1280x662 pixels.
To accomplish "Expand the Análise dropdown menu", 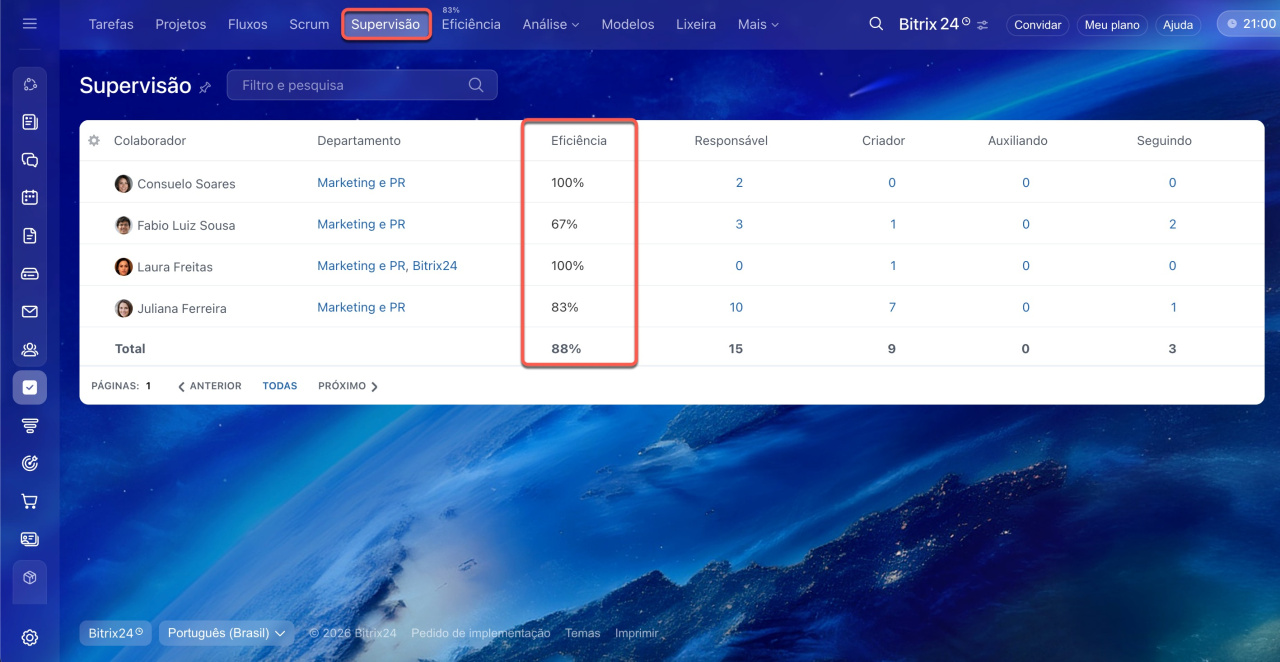I will [x=550, y=24].
